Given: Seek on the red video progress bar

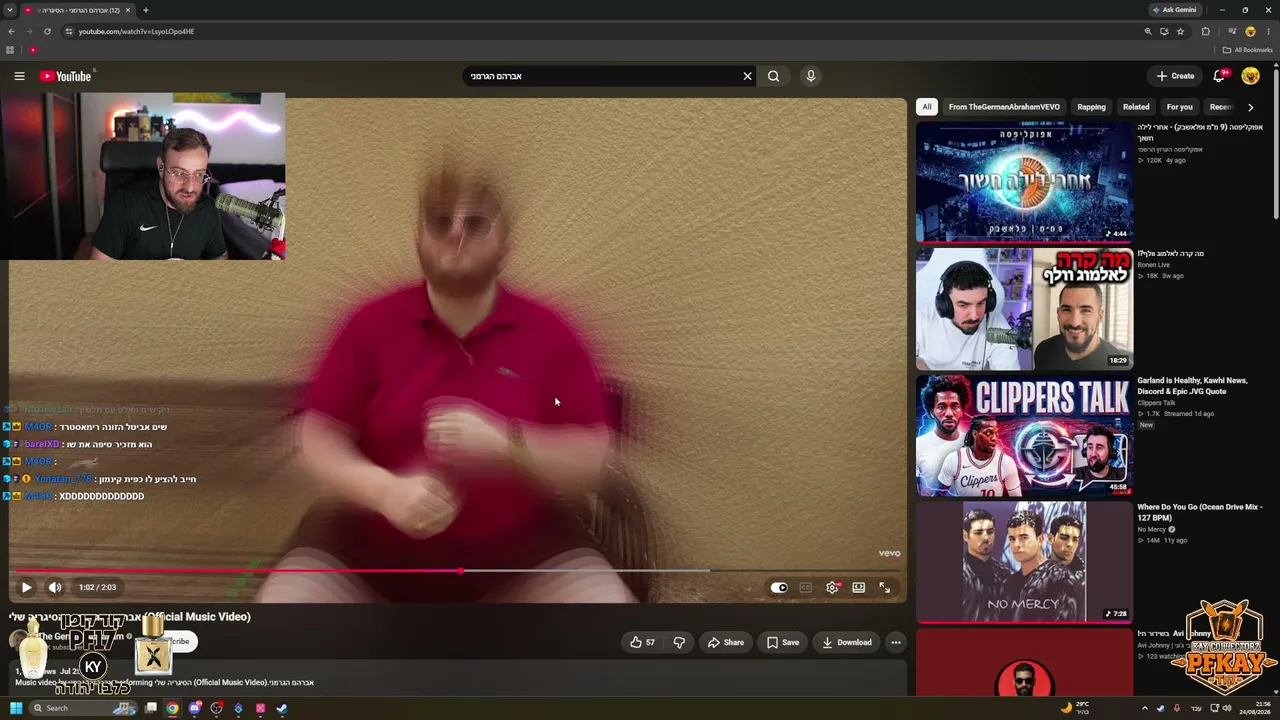Looking at the screenshot, I should [x=457, y=571].
